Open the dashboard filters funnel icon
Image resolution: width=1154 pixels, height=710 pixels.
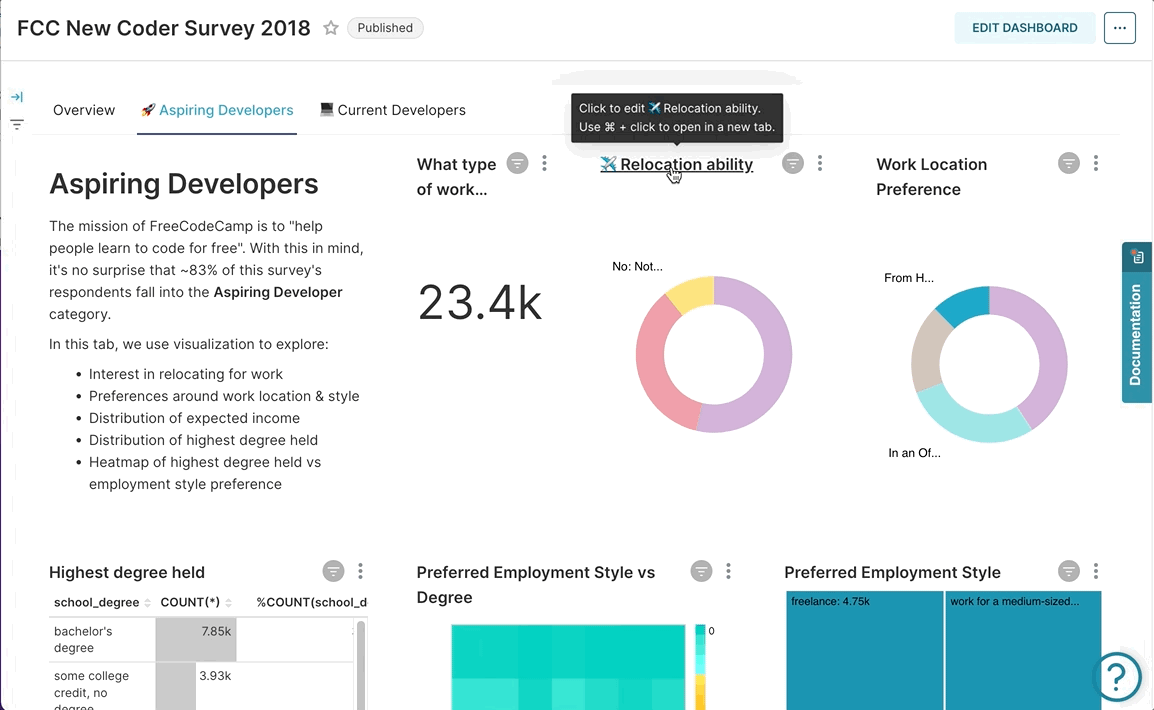[x=17, y=125]
